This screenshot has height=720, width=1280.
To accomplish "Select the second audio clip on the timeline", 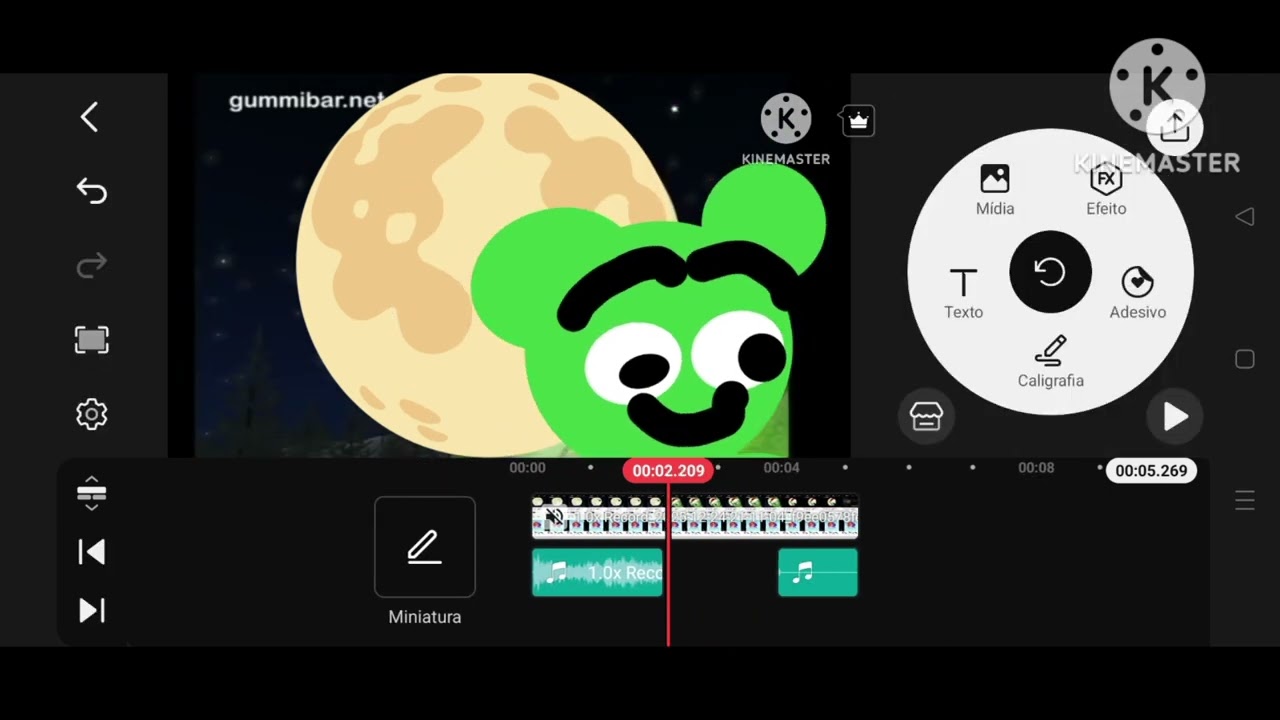I will pos(818,572).
